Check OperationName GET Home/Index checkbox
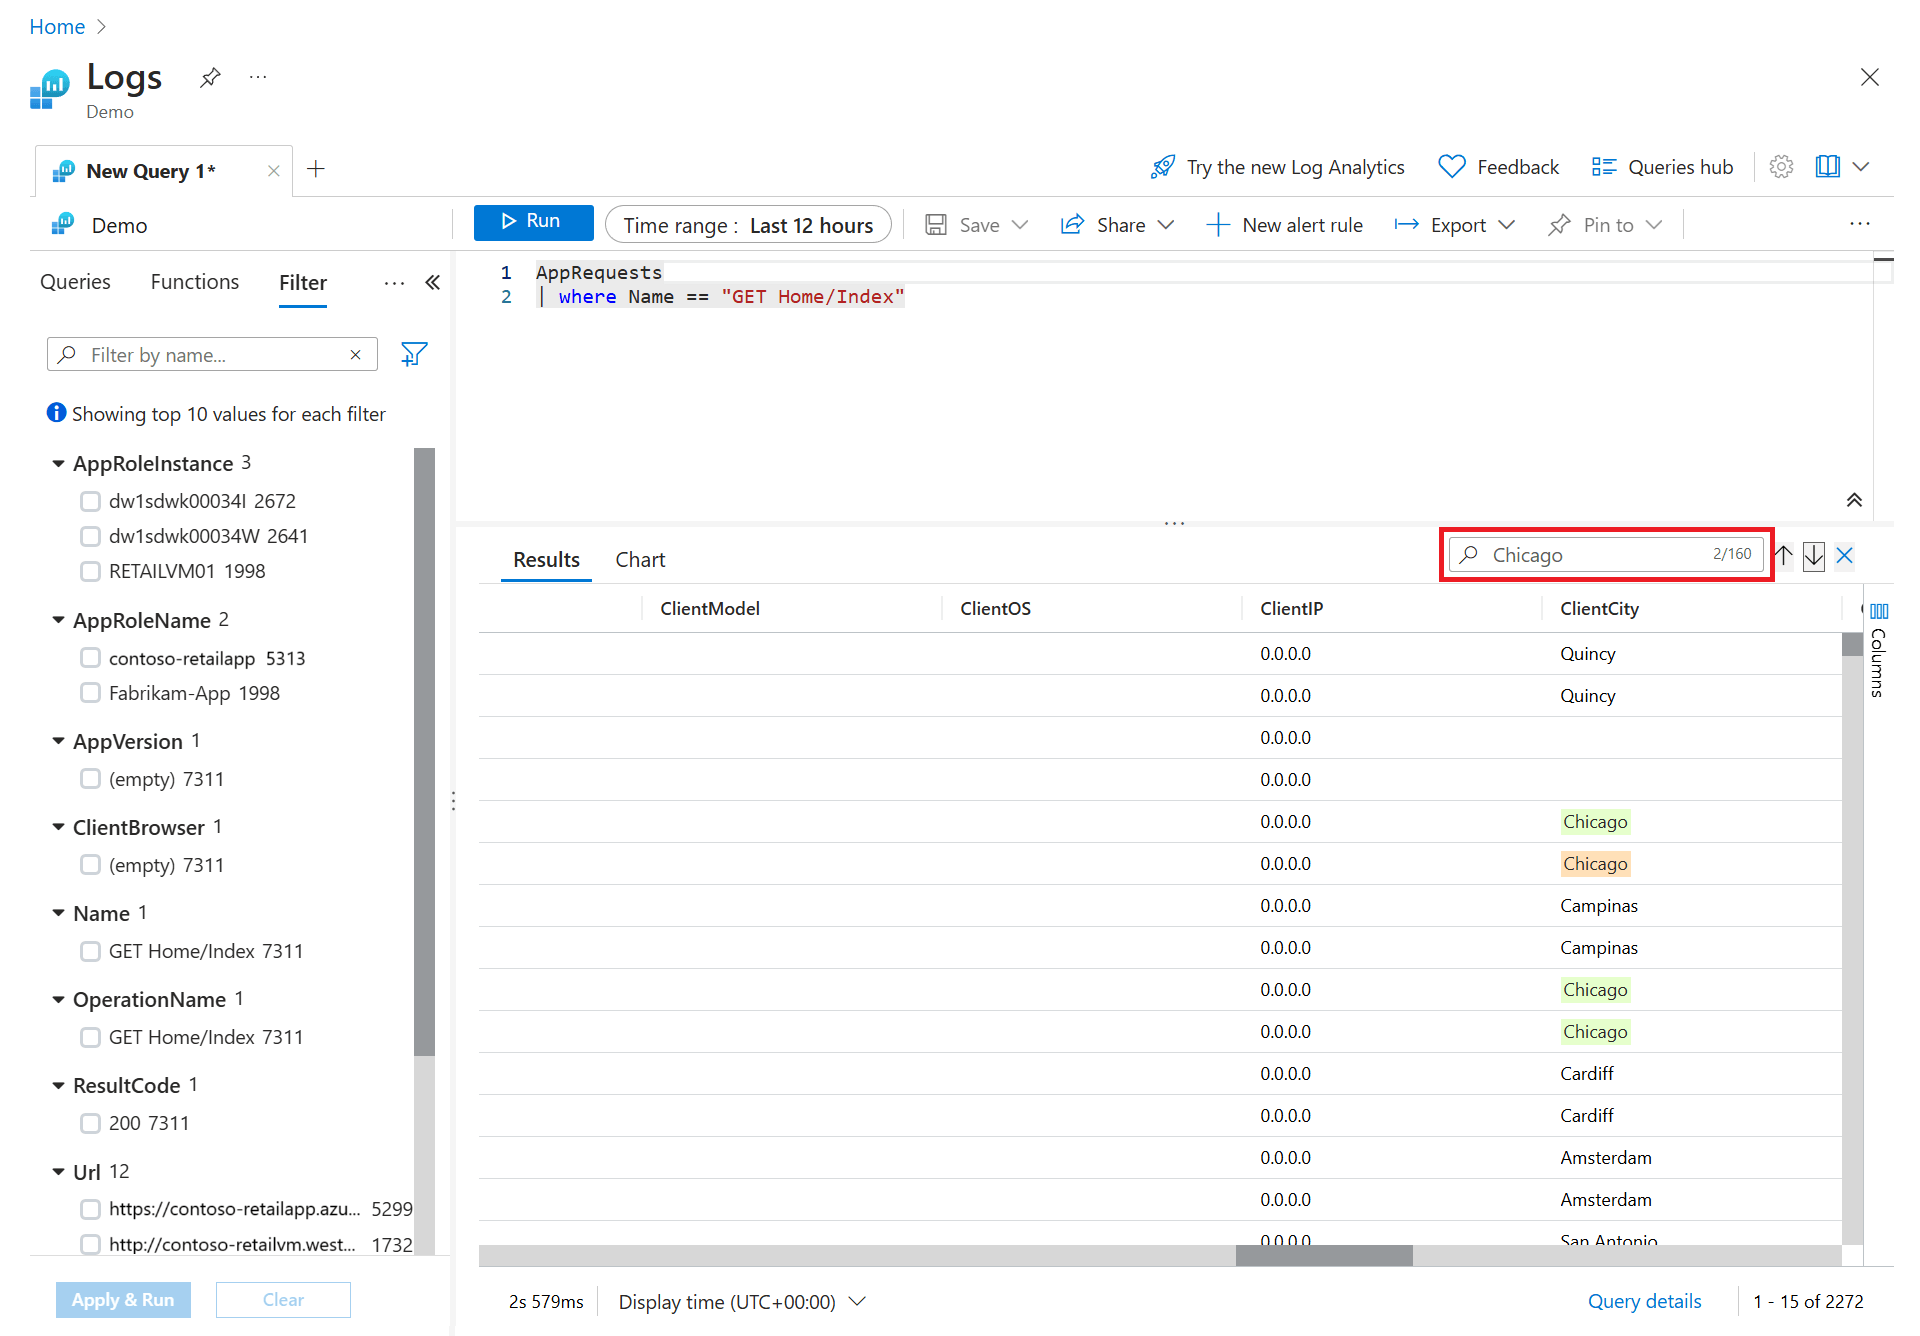 pos(90,1037)
